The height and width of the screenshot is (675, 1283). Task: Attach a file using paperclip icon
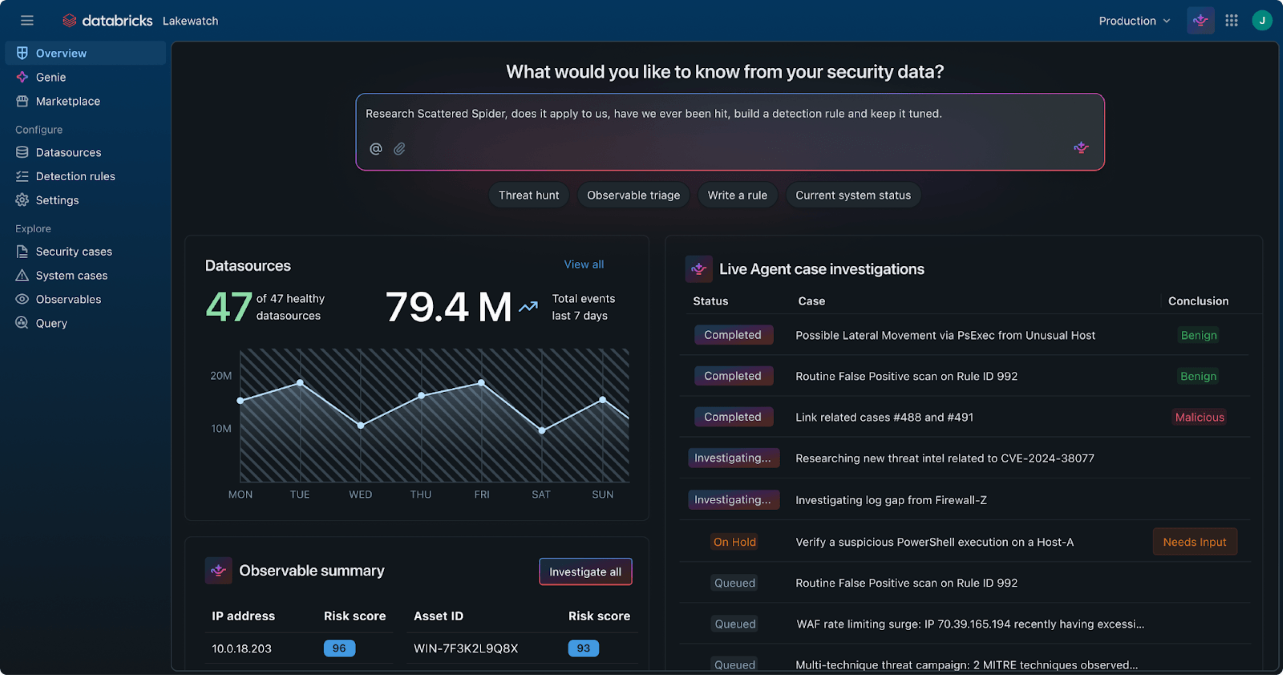[x=399, y=149]
